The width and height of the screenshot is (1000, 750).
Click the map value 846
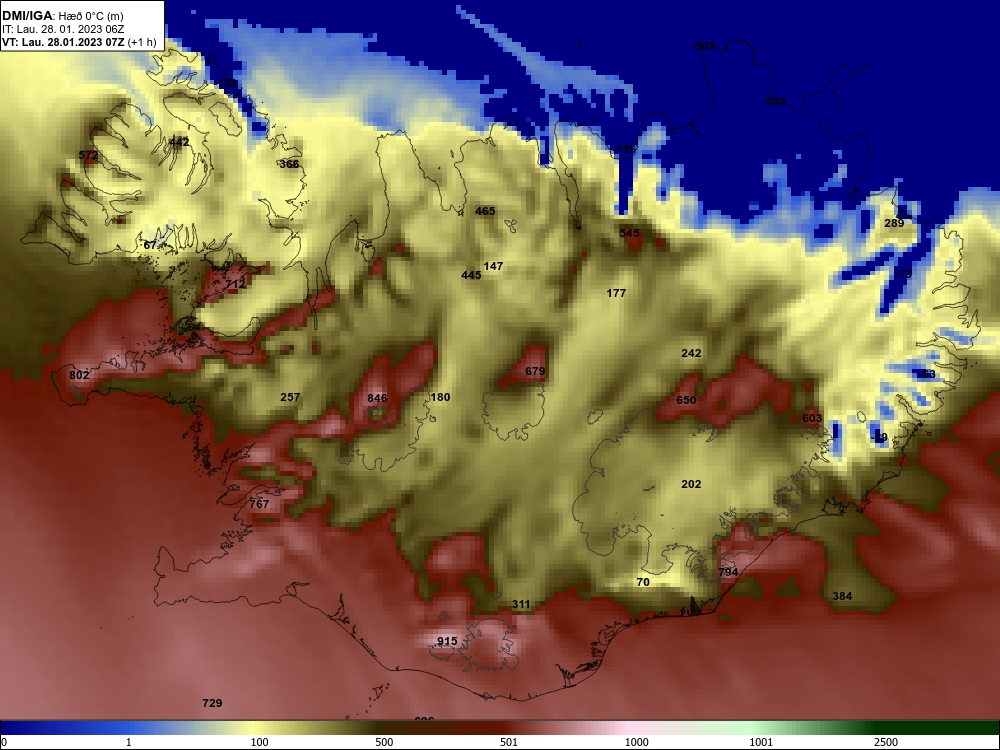point(377,398)
